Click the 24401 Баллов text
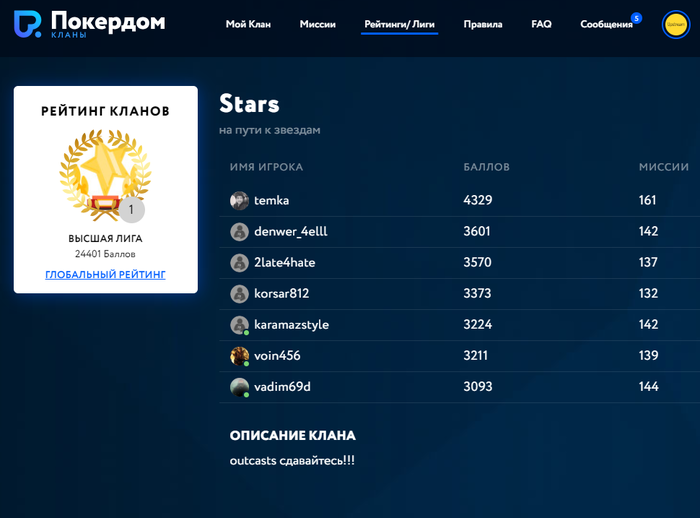700x518 pixels. (105, 254)
